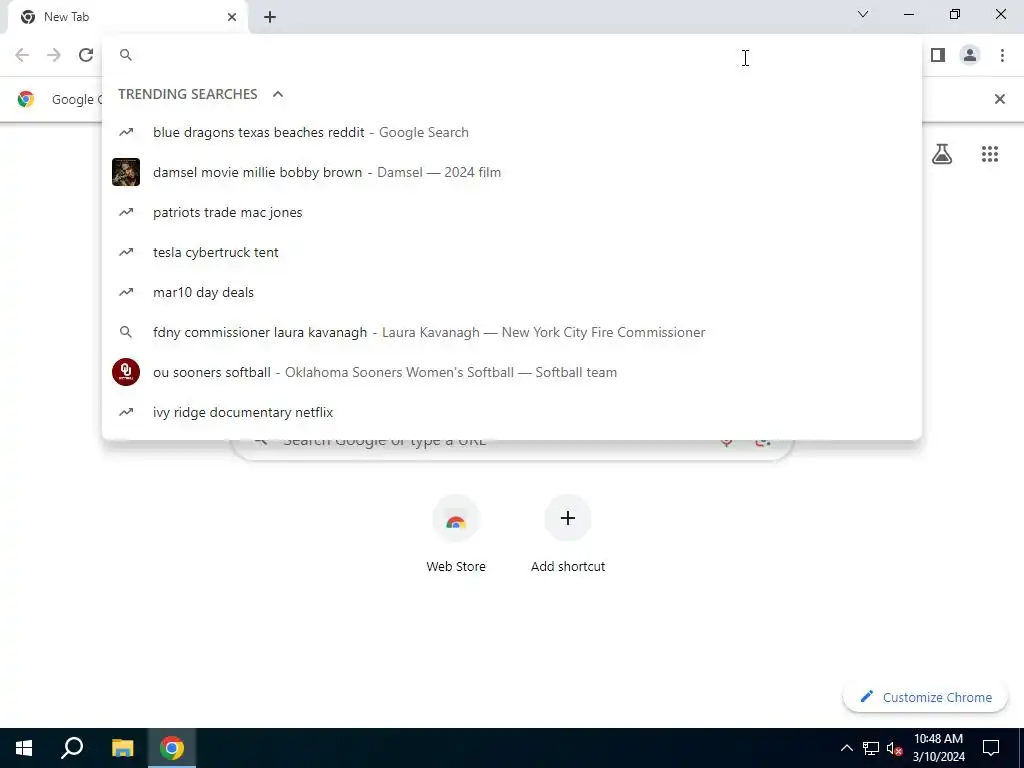Open the Web Store shortcut

tap(456, 534)
